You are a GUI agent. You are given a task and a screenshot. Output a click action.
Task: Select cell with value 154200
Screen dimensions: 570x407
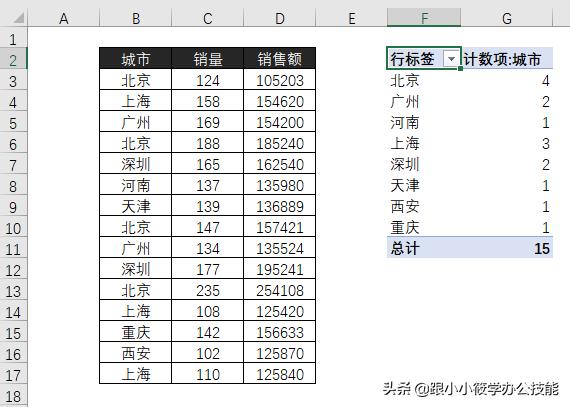[280, 122]
